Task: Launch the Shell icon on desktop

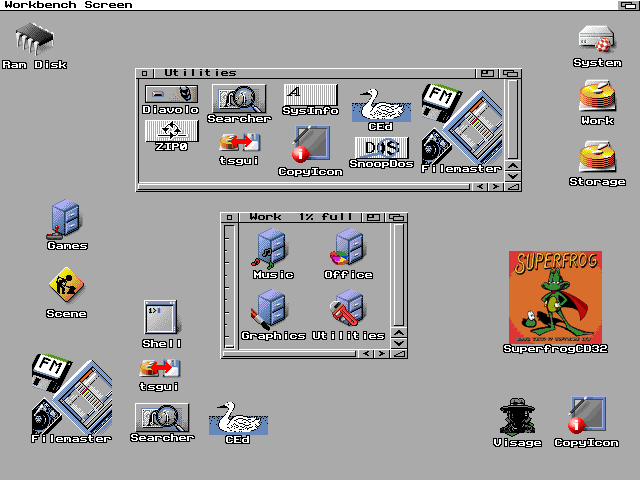Action: tap(161, 318)
